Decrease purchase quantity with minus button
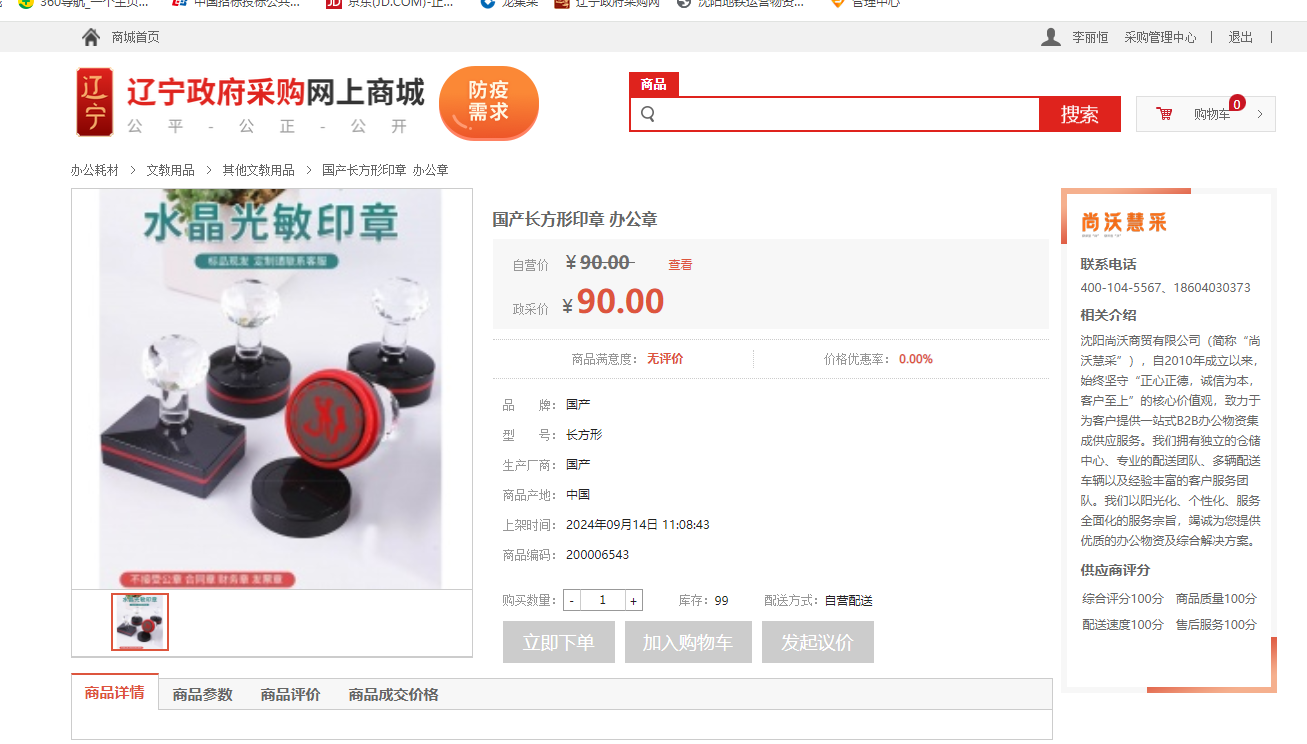1307x744 pixels. (x=571, y=600)
